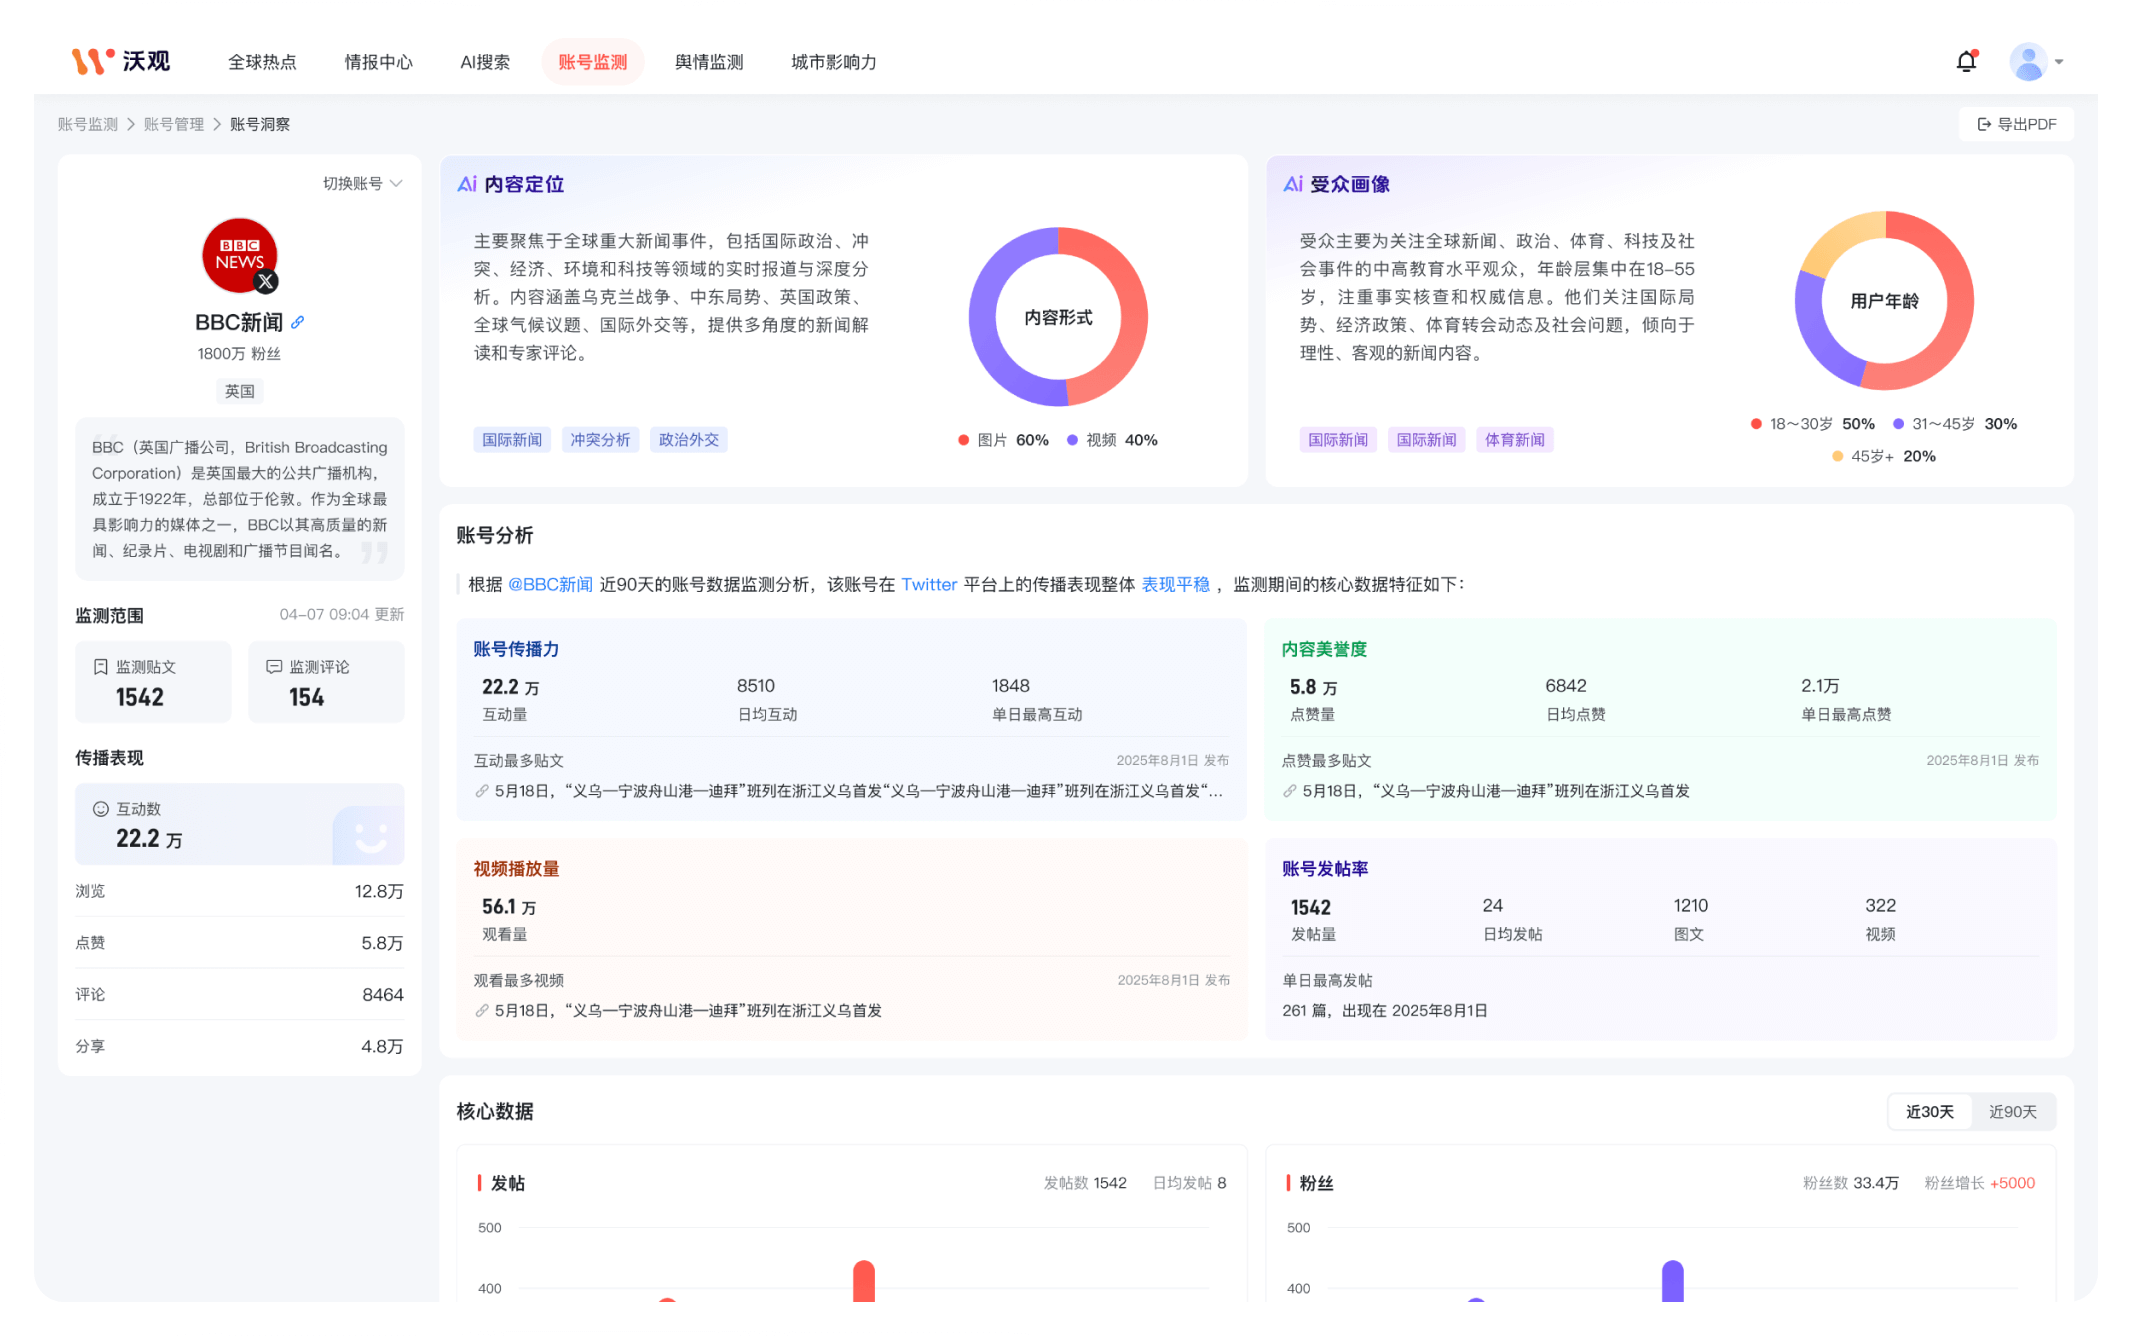Click the yellow 45岁+ legend dot
Screen dimensions: 2132x1336
click(1837, 456)
